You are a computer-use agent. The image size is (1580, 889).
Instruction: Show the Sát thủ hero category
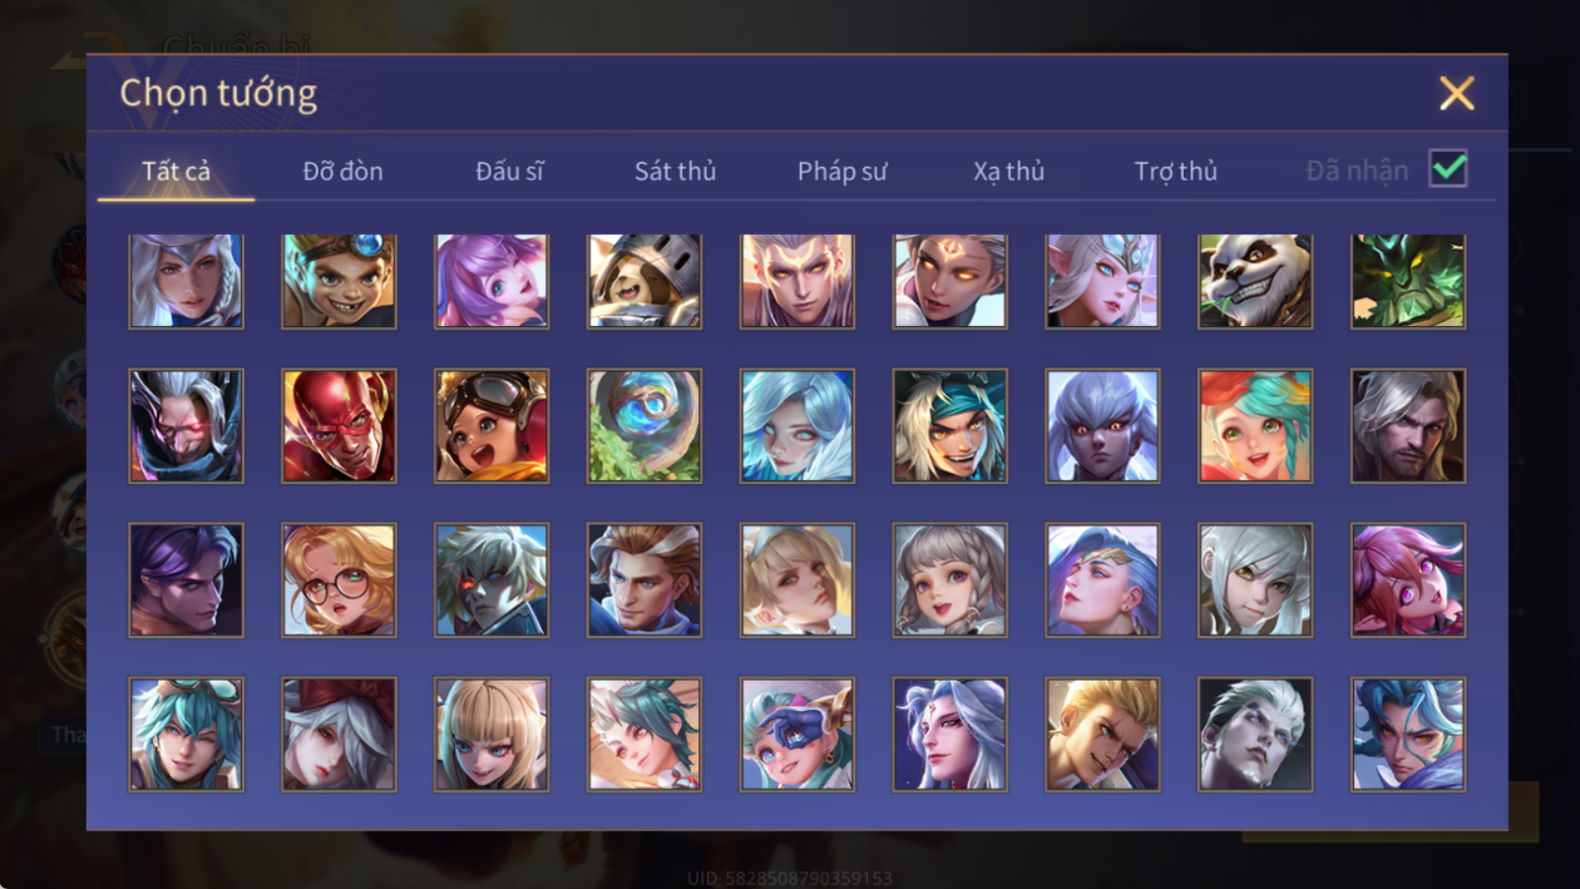coord(675,171)
